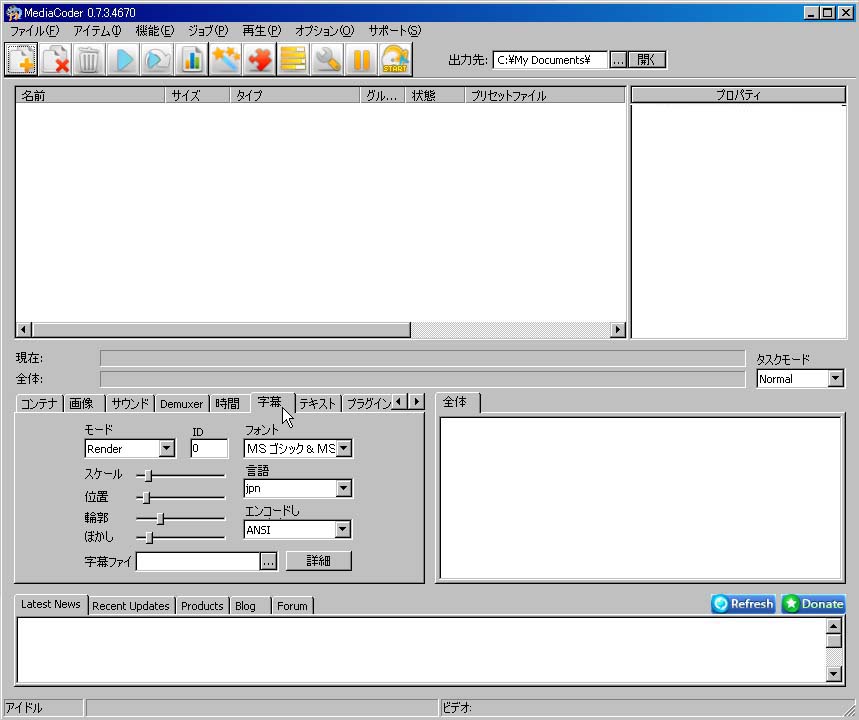859x720 pixels.
Task: Click the subtitle ID input field
Action: (209, 449)
